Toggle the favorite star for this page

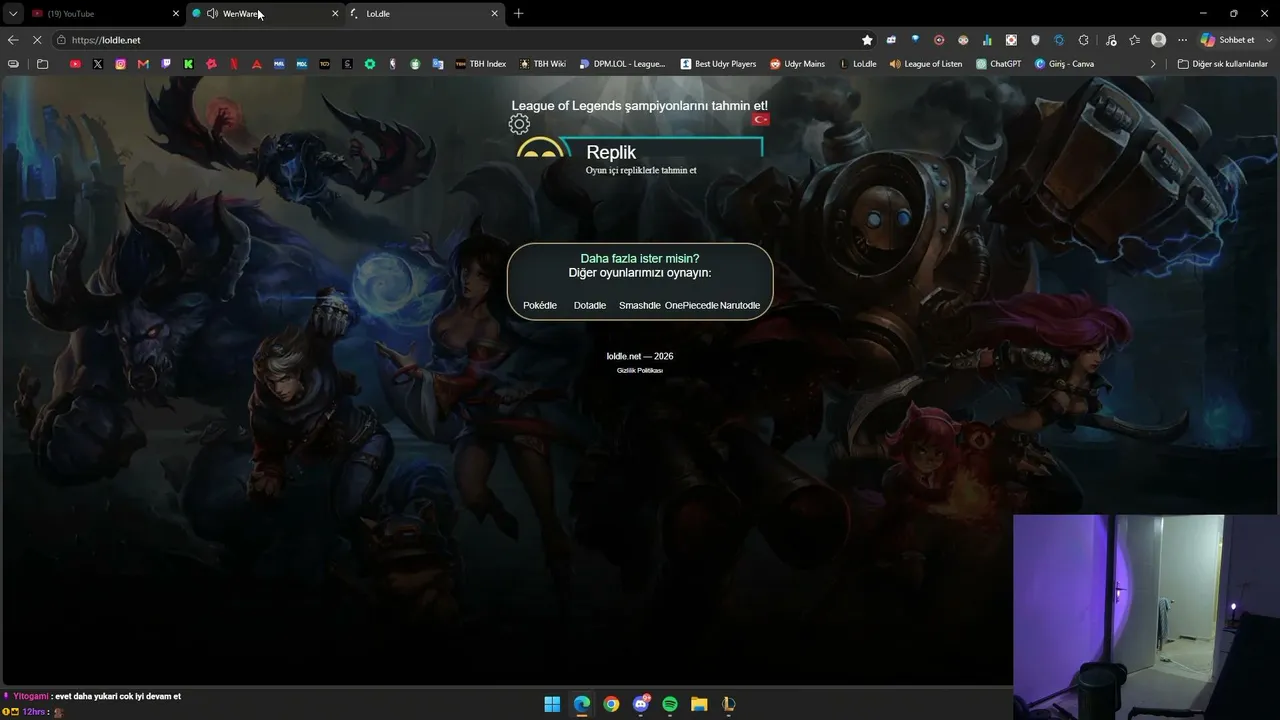click(867, 40)
